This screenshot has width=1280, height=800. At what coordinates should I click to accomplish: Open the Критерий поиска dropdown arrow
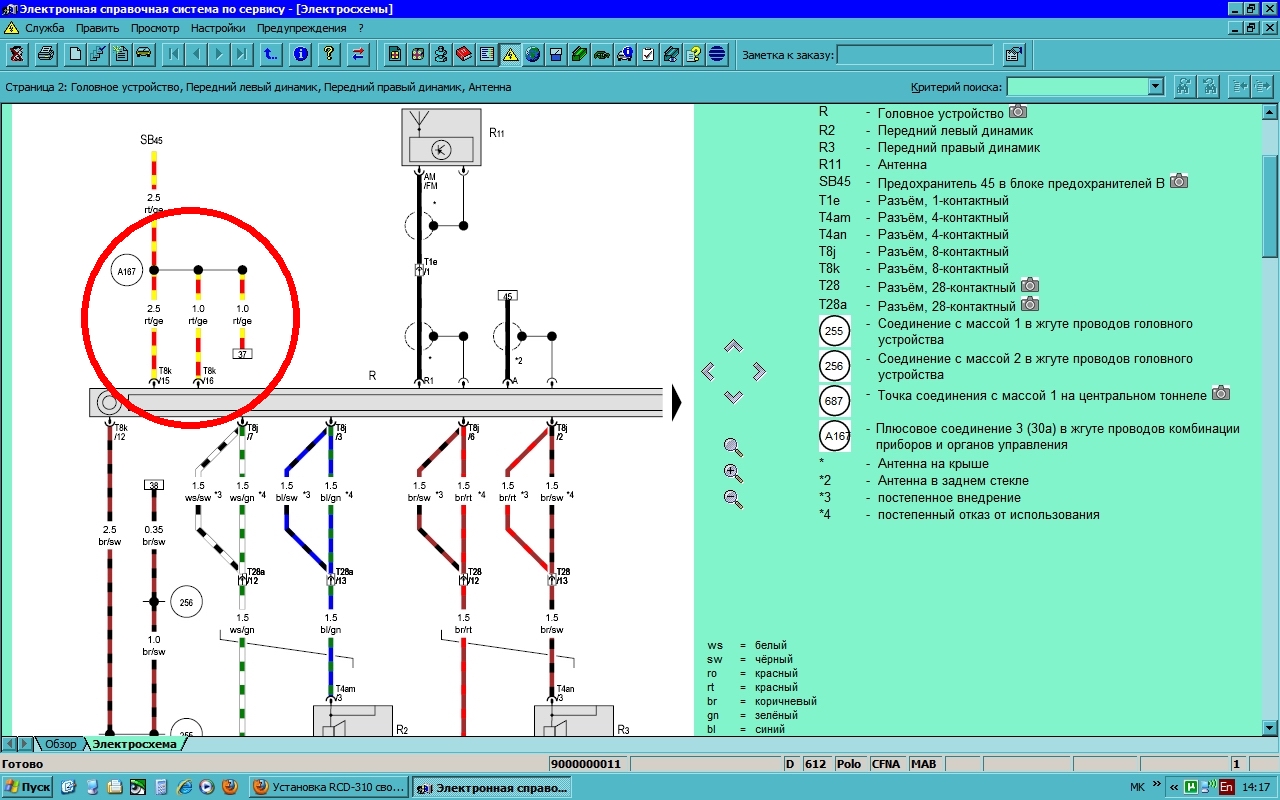[x=1156, y=87]
